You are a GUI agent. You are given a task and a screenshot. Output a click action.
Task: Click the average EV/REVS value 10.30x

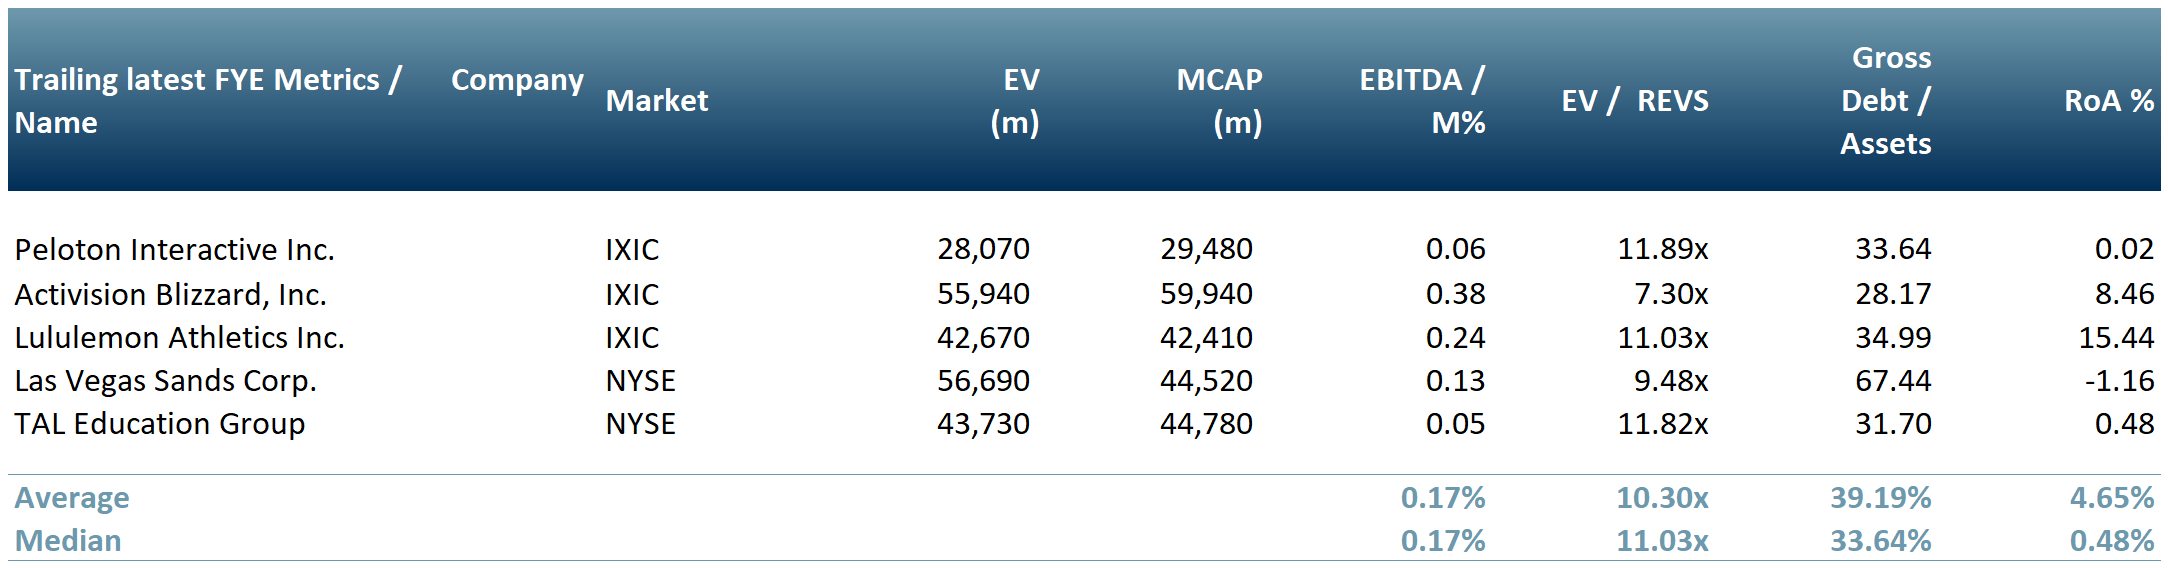pos(1662,498)
